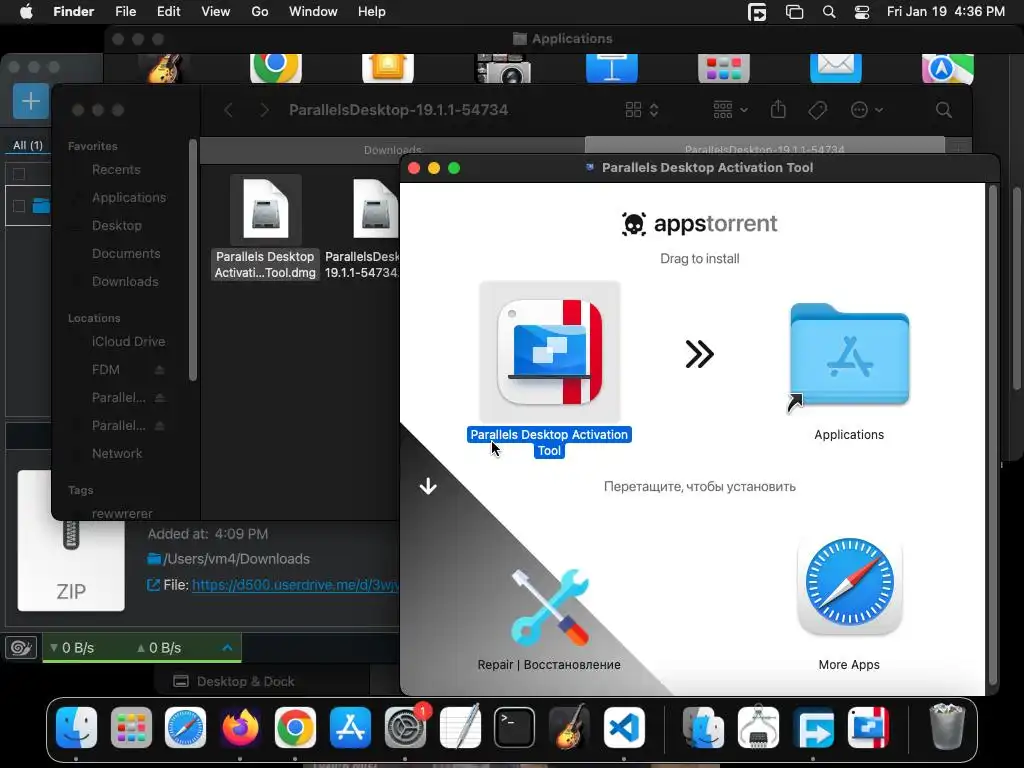The height and width of the screenshot is (768, 1024).
Task: Open Google Chrome from the Dock
Action: pos(295,728)
